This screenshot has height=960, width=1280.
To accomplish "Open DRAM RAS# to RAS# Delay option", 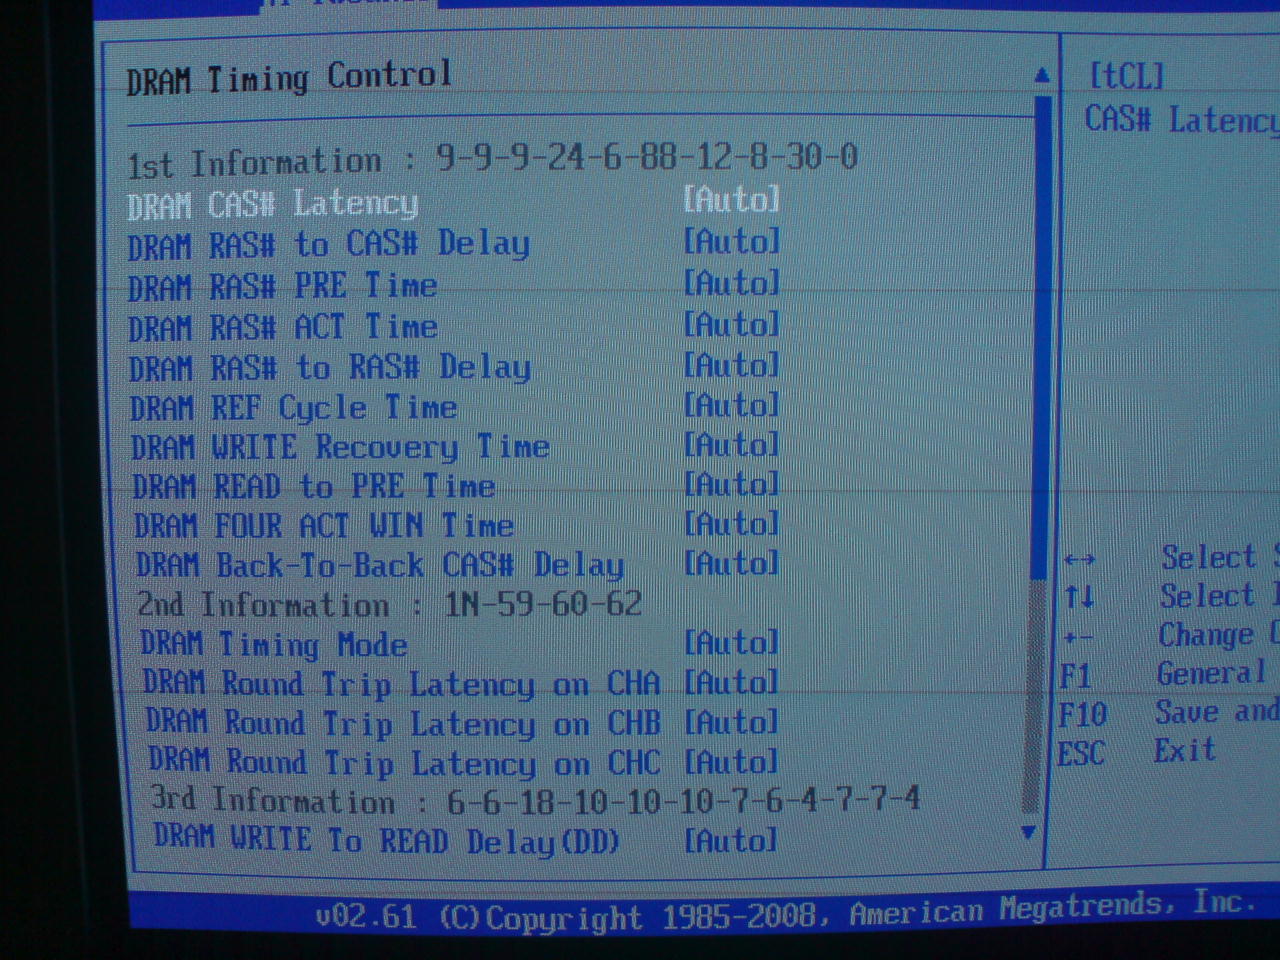I will 330,368.
